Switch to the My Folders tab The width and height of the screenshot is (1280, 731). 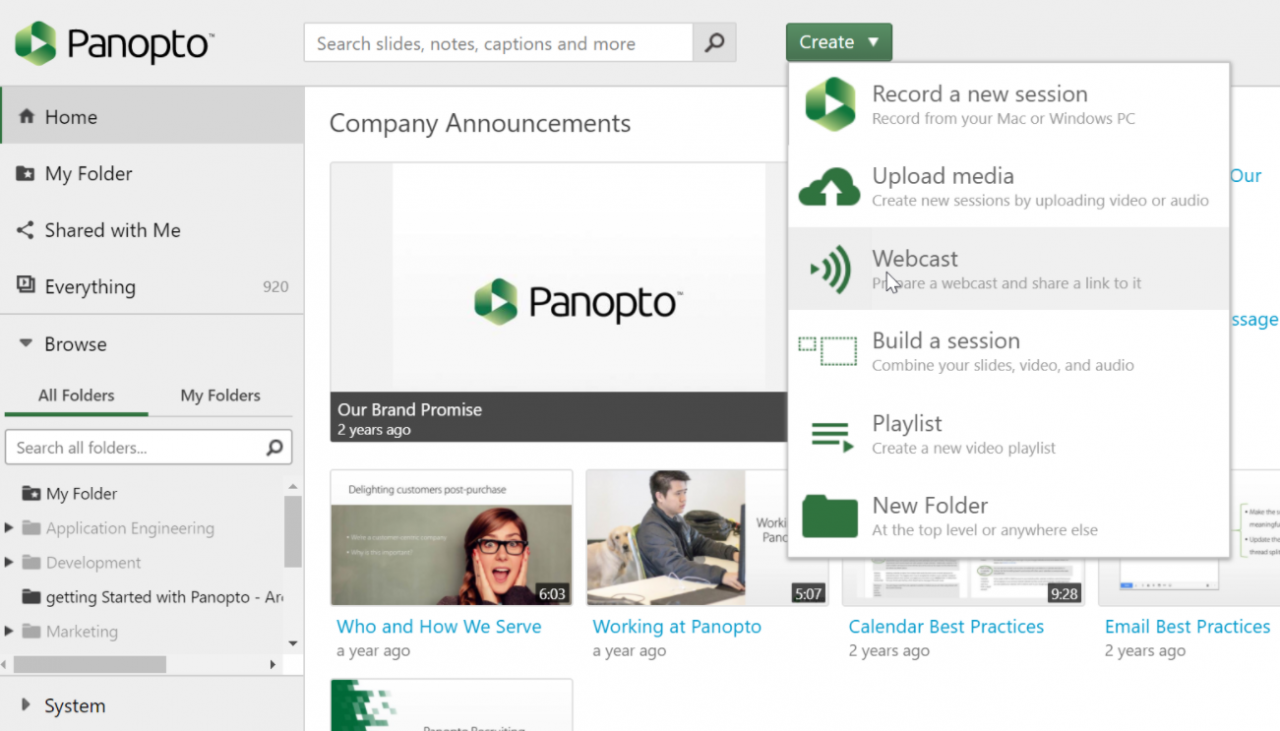pyautogui.click(x=220, y=395)
